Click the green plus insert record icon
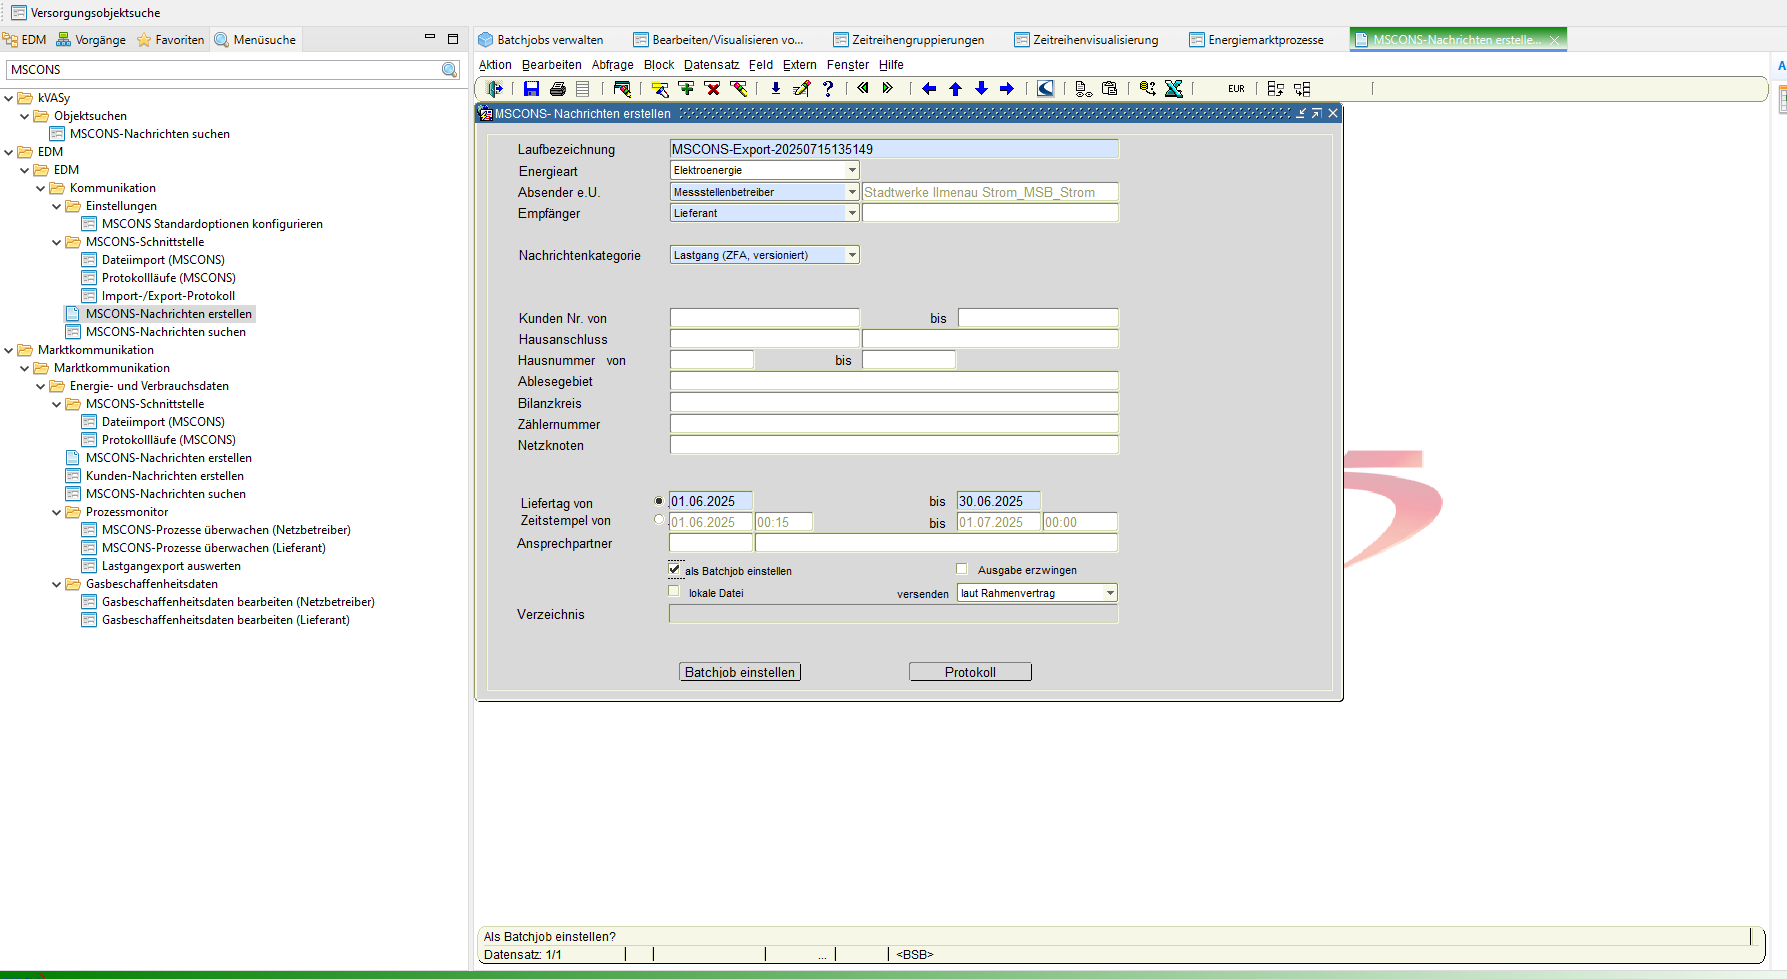This screenshot has width=1787, height=979. (686, 89)
